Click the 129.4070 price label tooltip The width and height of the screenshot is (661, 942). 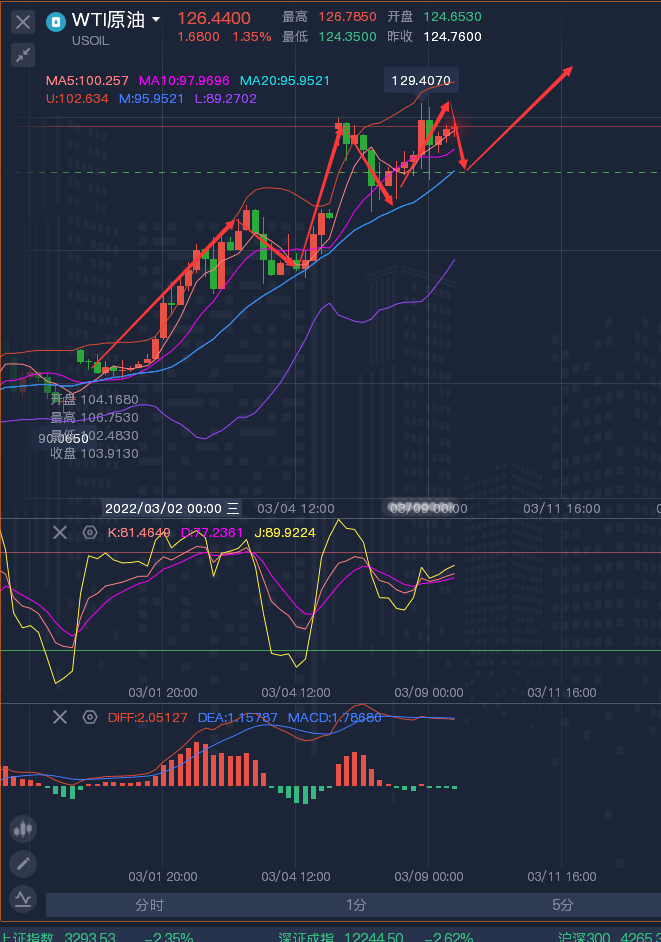click(x=421, y=80)
